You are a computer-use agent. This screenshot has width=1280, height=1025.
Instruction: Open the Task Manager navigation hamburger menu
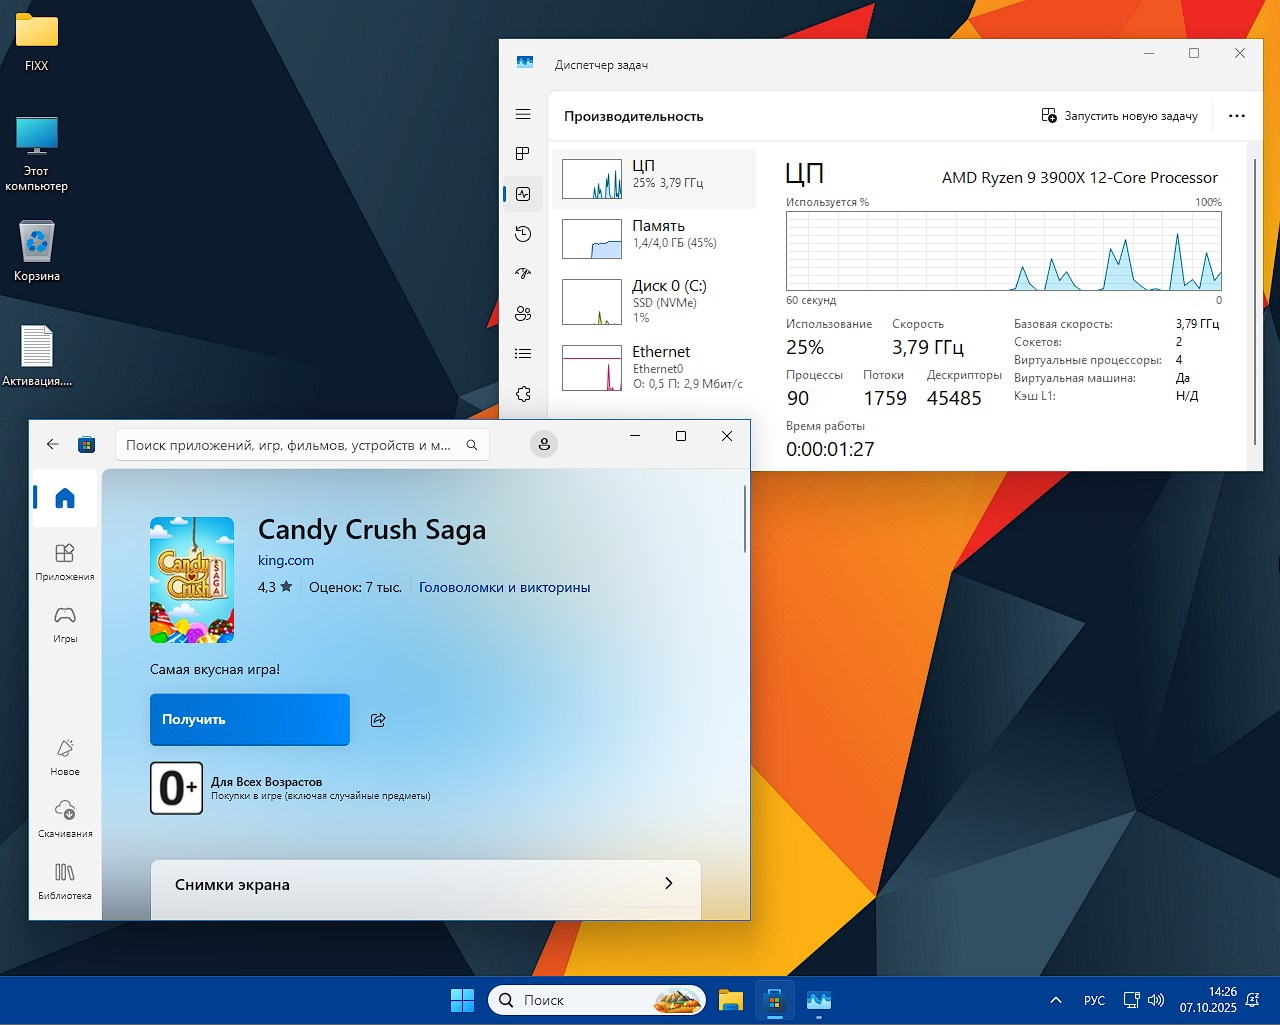(523, 114)
